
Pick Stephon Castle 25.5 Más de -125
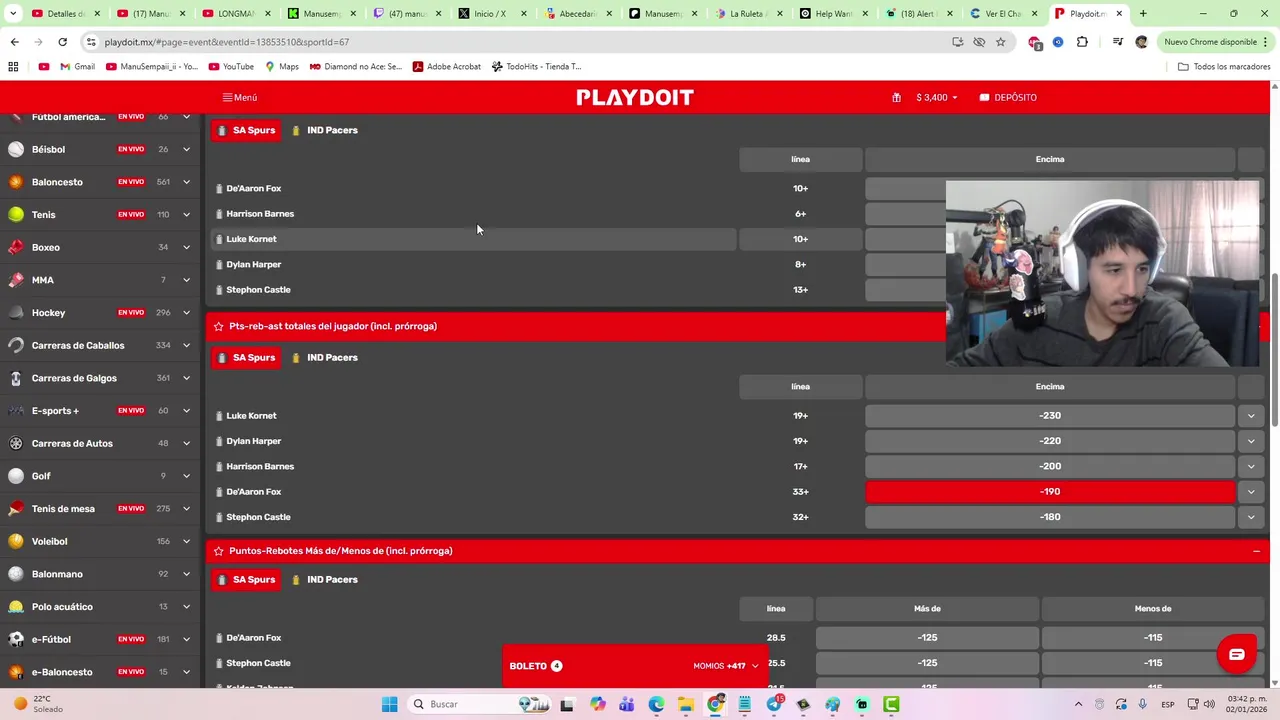tap(927, 663)
